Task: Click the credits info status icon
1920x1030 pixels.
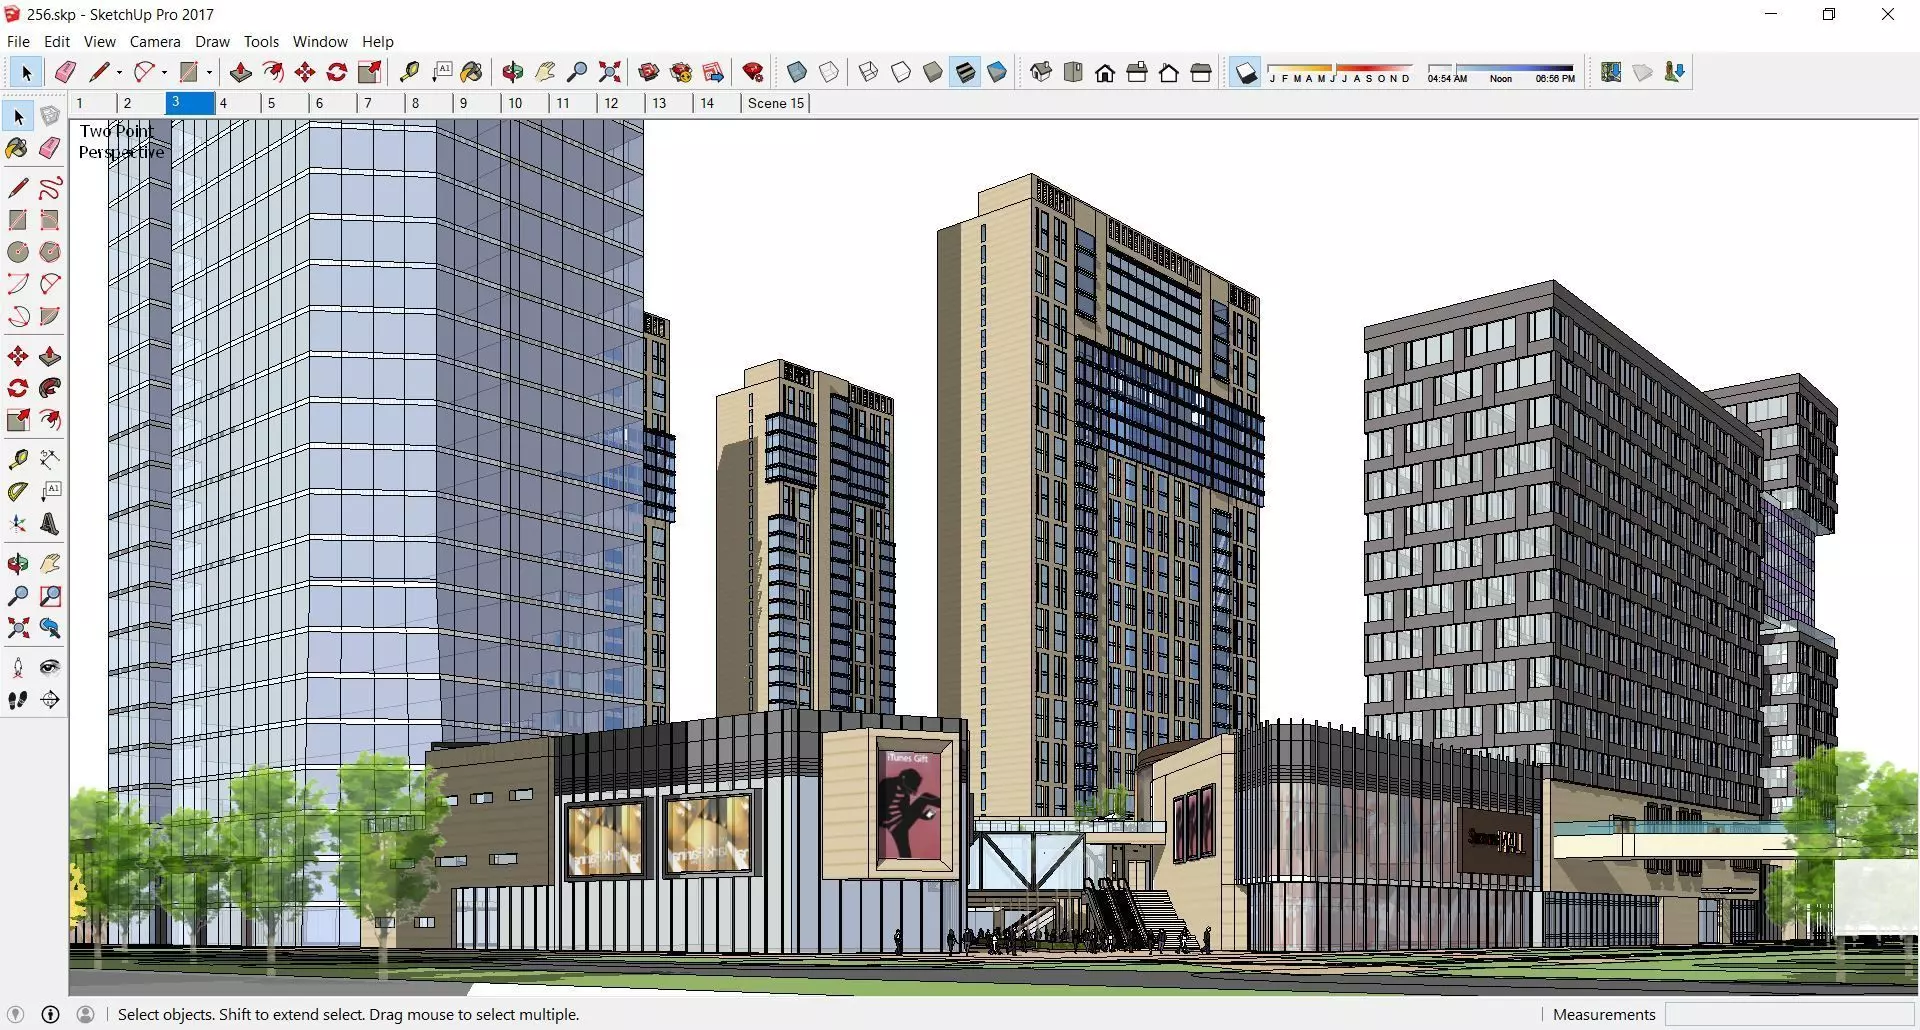Action: 50,1014
